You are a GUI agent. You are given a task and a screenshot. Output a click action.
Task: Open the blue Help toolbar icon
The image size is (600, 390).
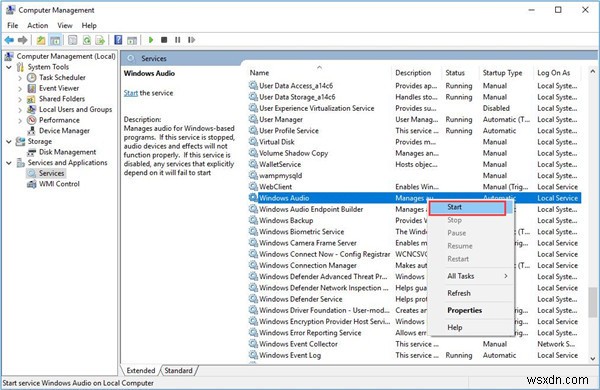pyautogui.click(x=118, y=40)
